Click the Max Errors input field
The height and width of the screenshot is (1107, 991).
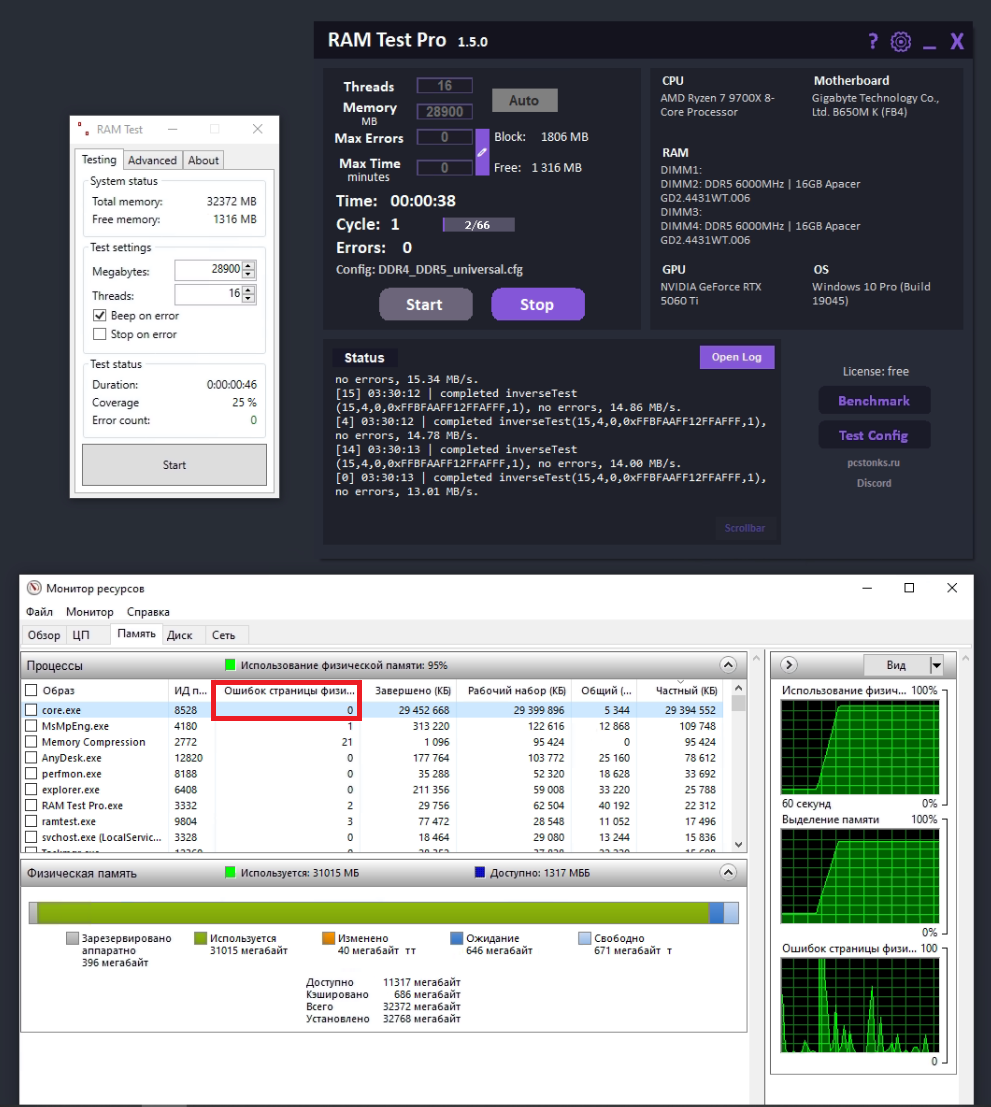click(x=444, y=137)
